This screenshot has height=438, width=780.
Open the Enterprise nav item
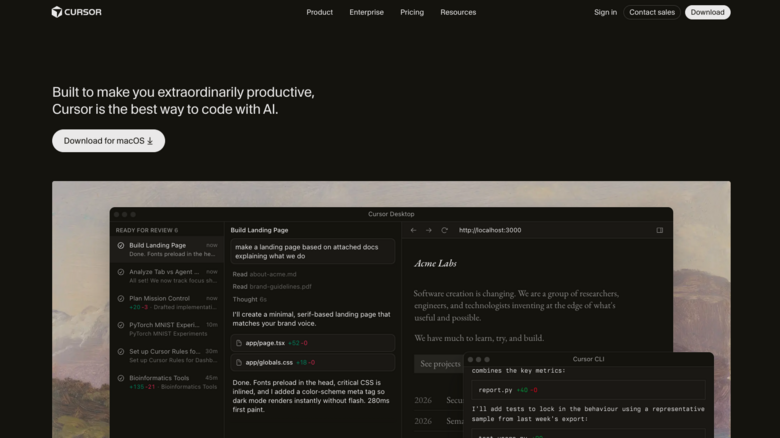point(366,12)
